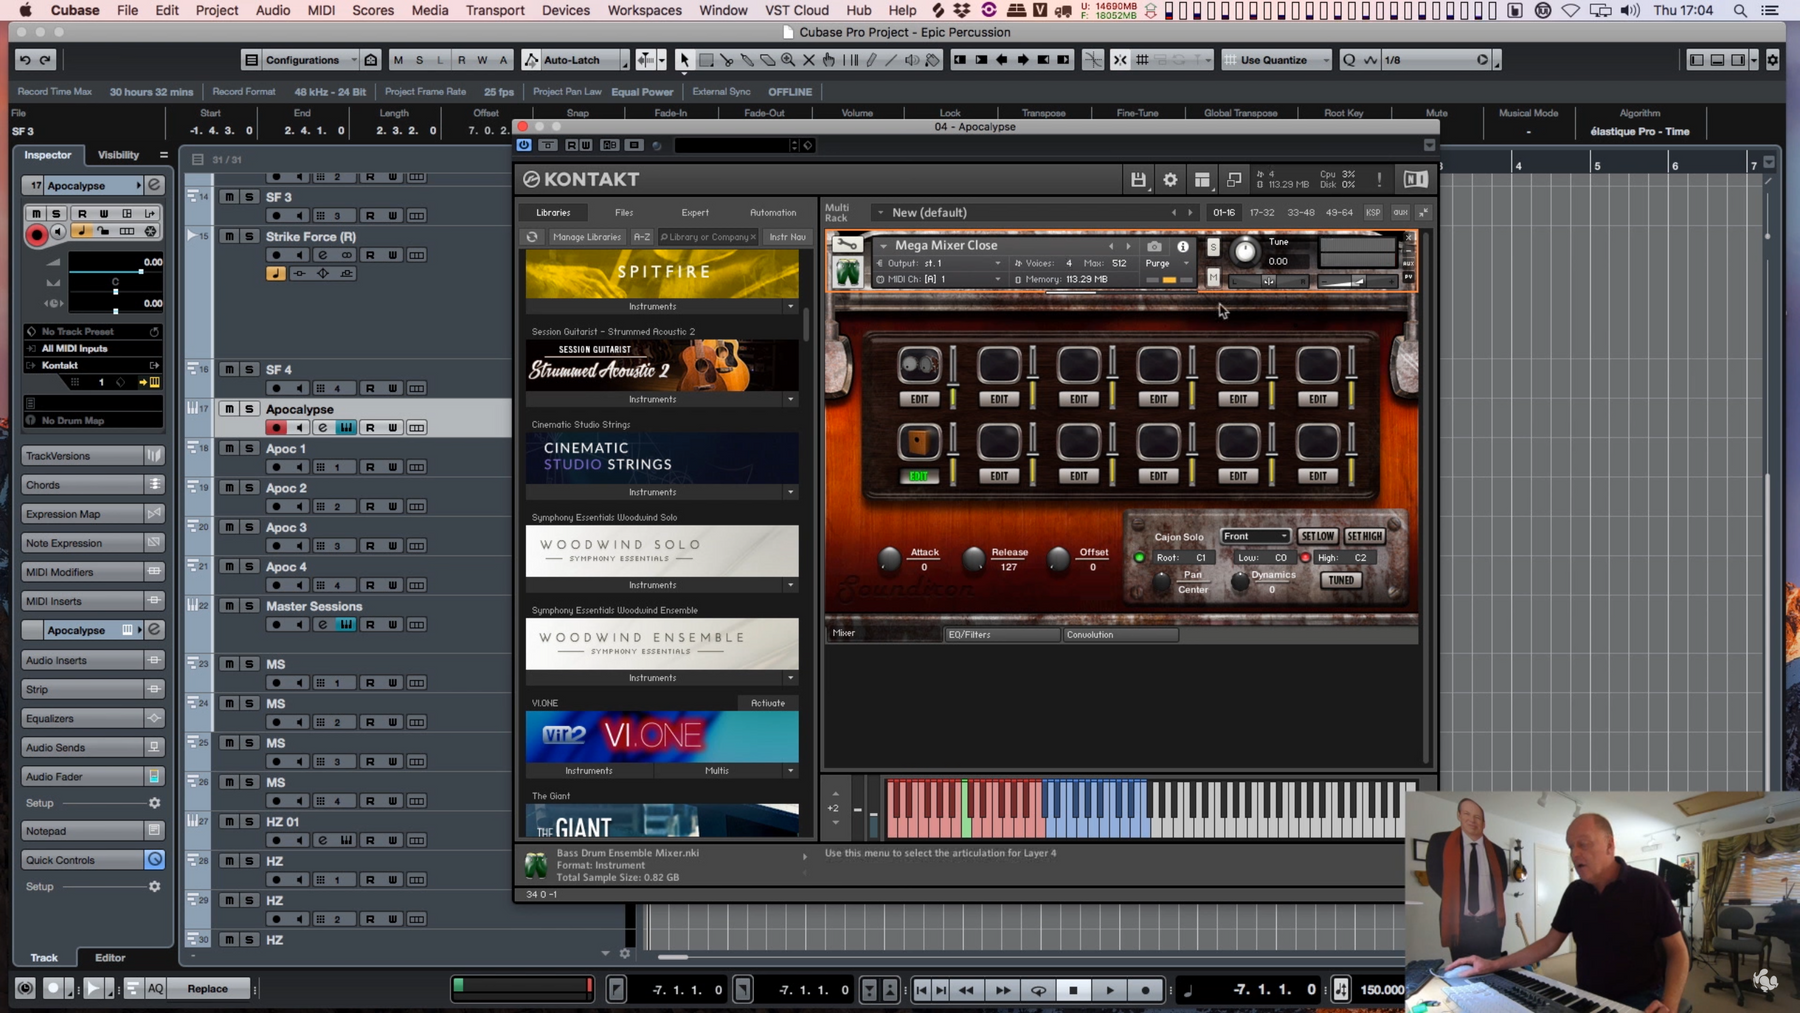Open the Spotlight search icon

1740,10
